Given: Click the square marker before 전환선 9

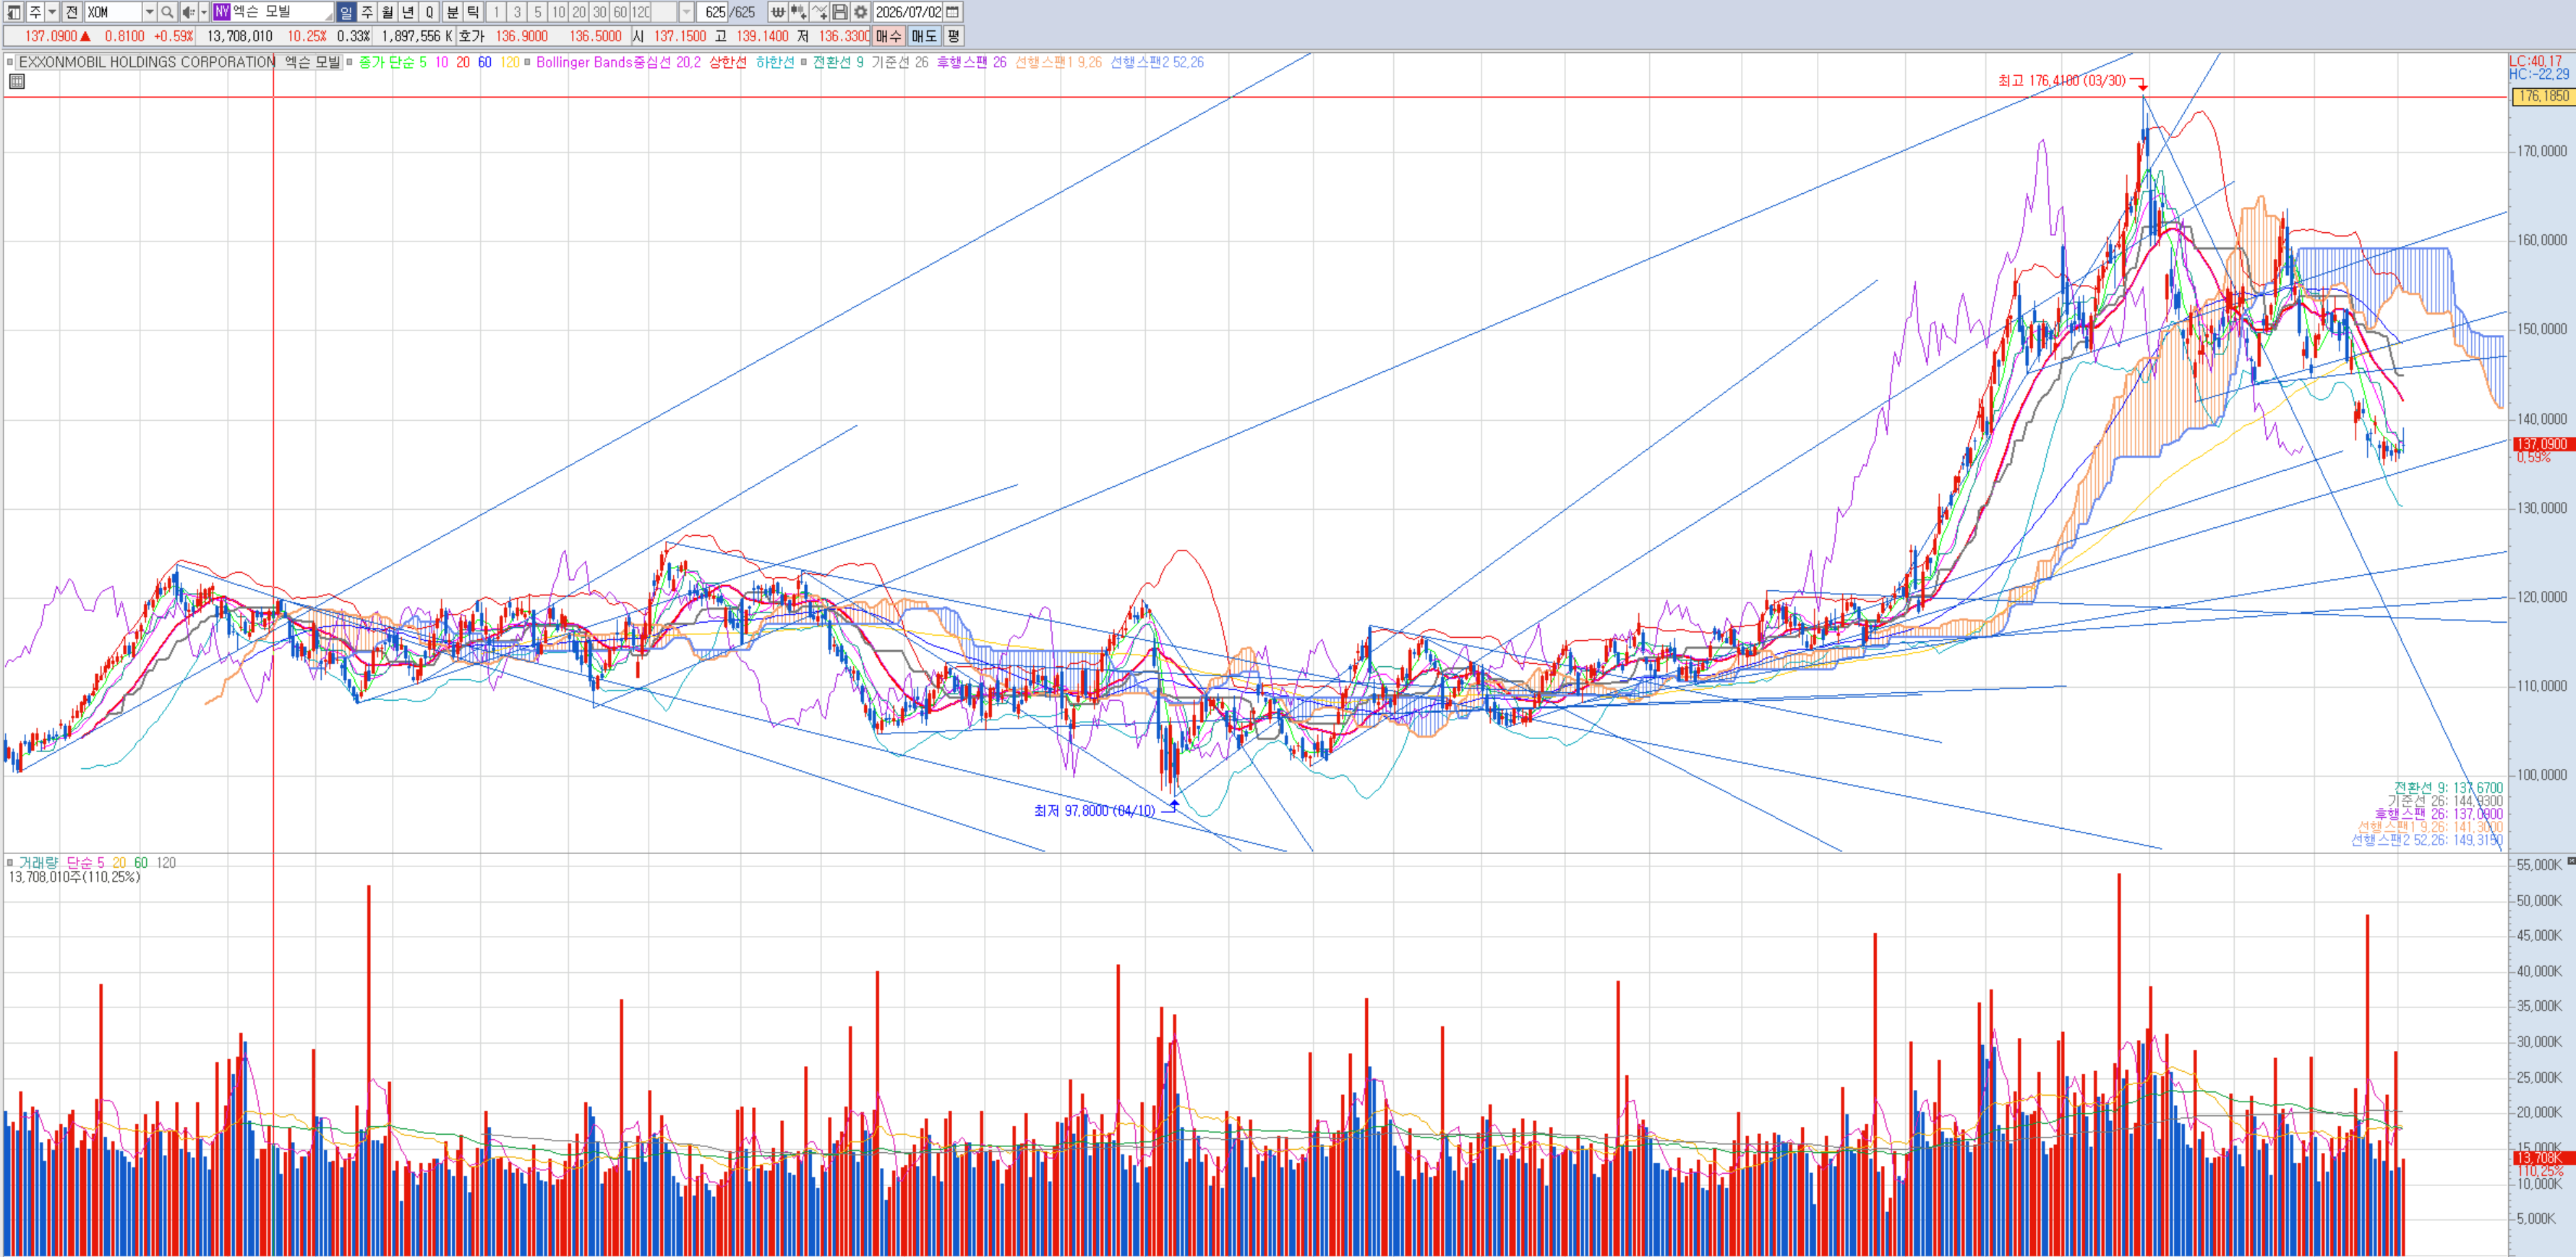Looking at the screenshot, I should coord(804,62).
